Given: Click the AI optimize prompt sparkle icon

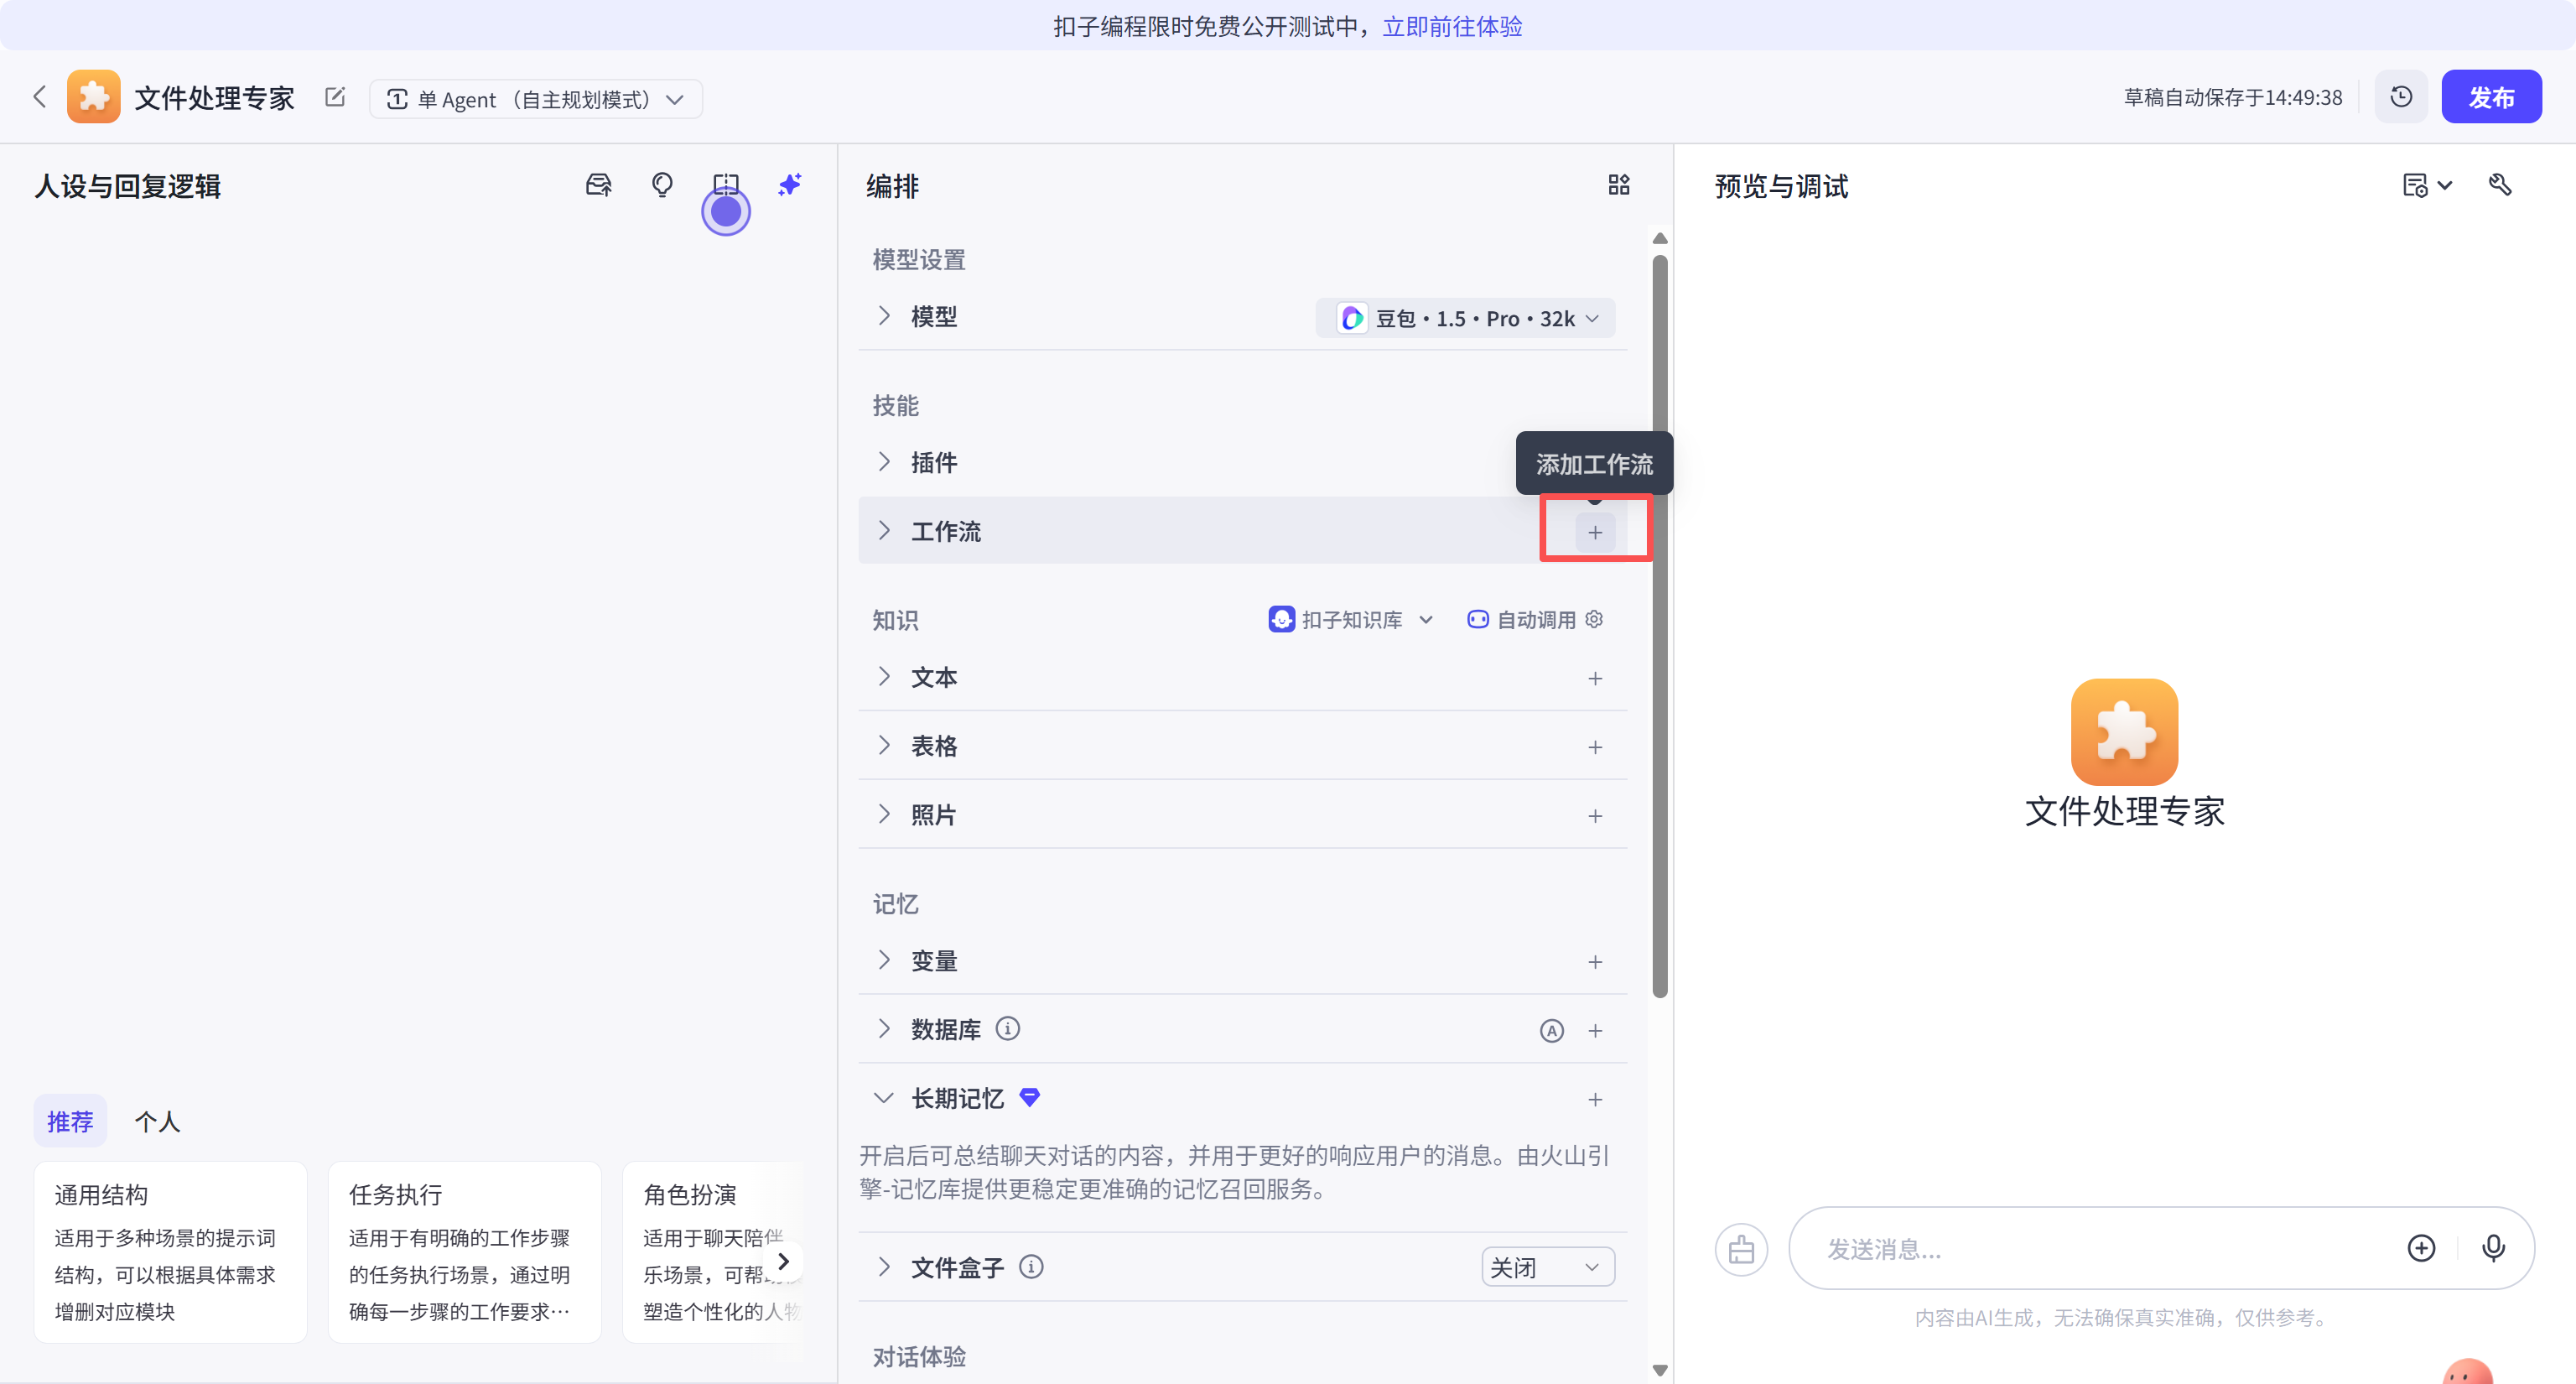Looking at the screenshot, I should tap(789, 185).
